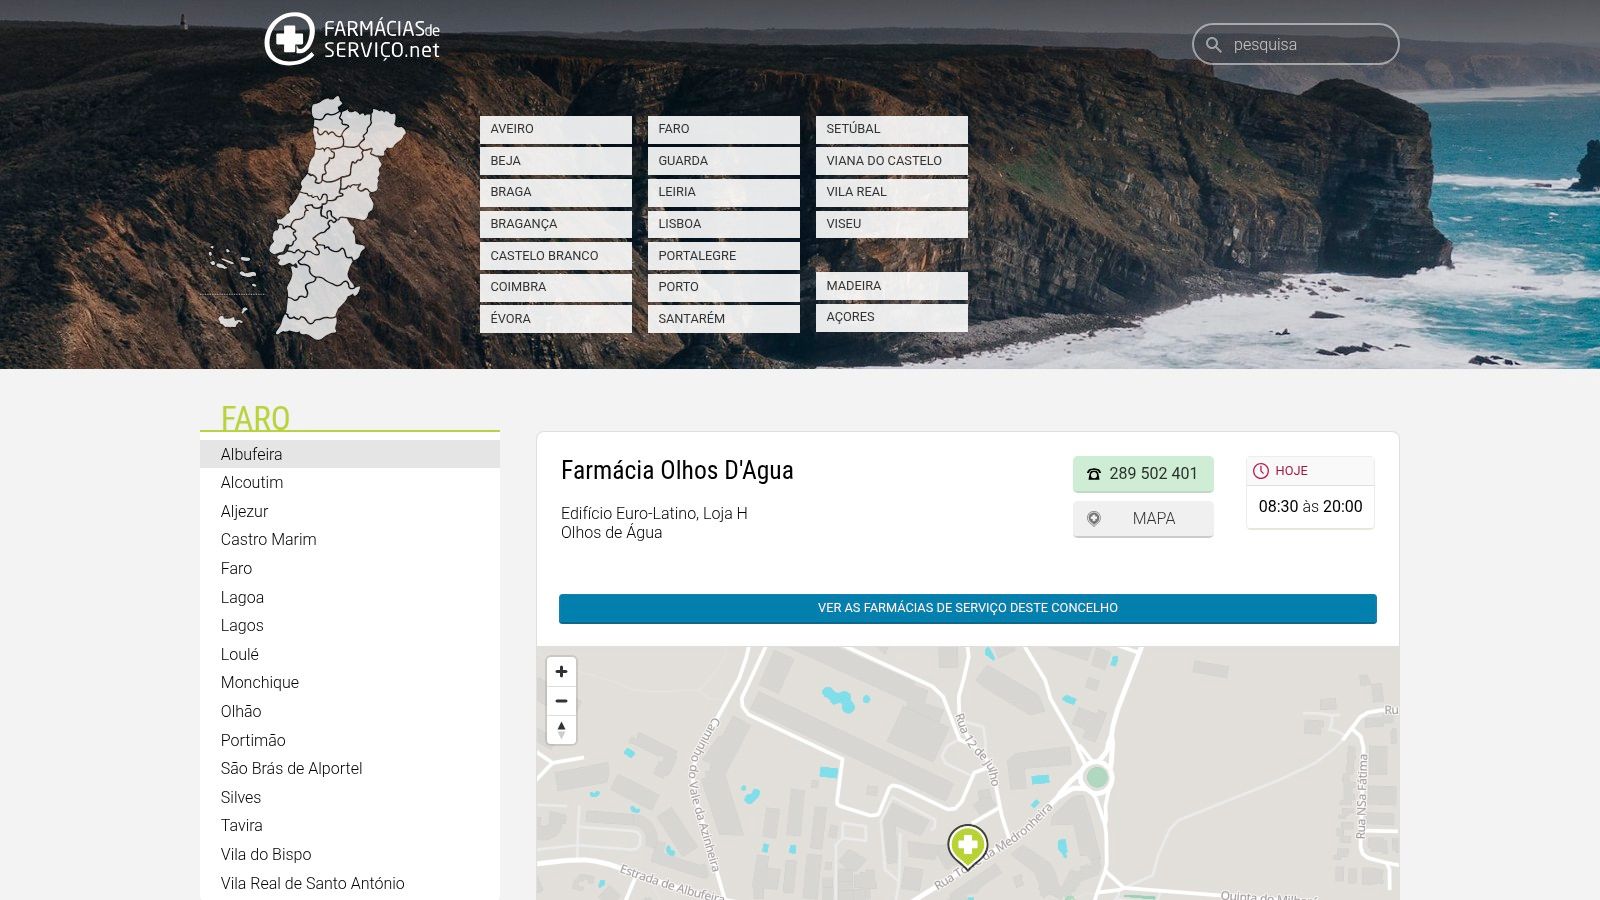Zoom out on the map

[x=561, y=701]
